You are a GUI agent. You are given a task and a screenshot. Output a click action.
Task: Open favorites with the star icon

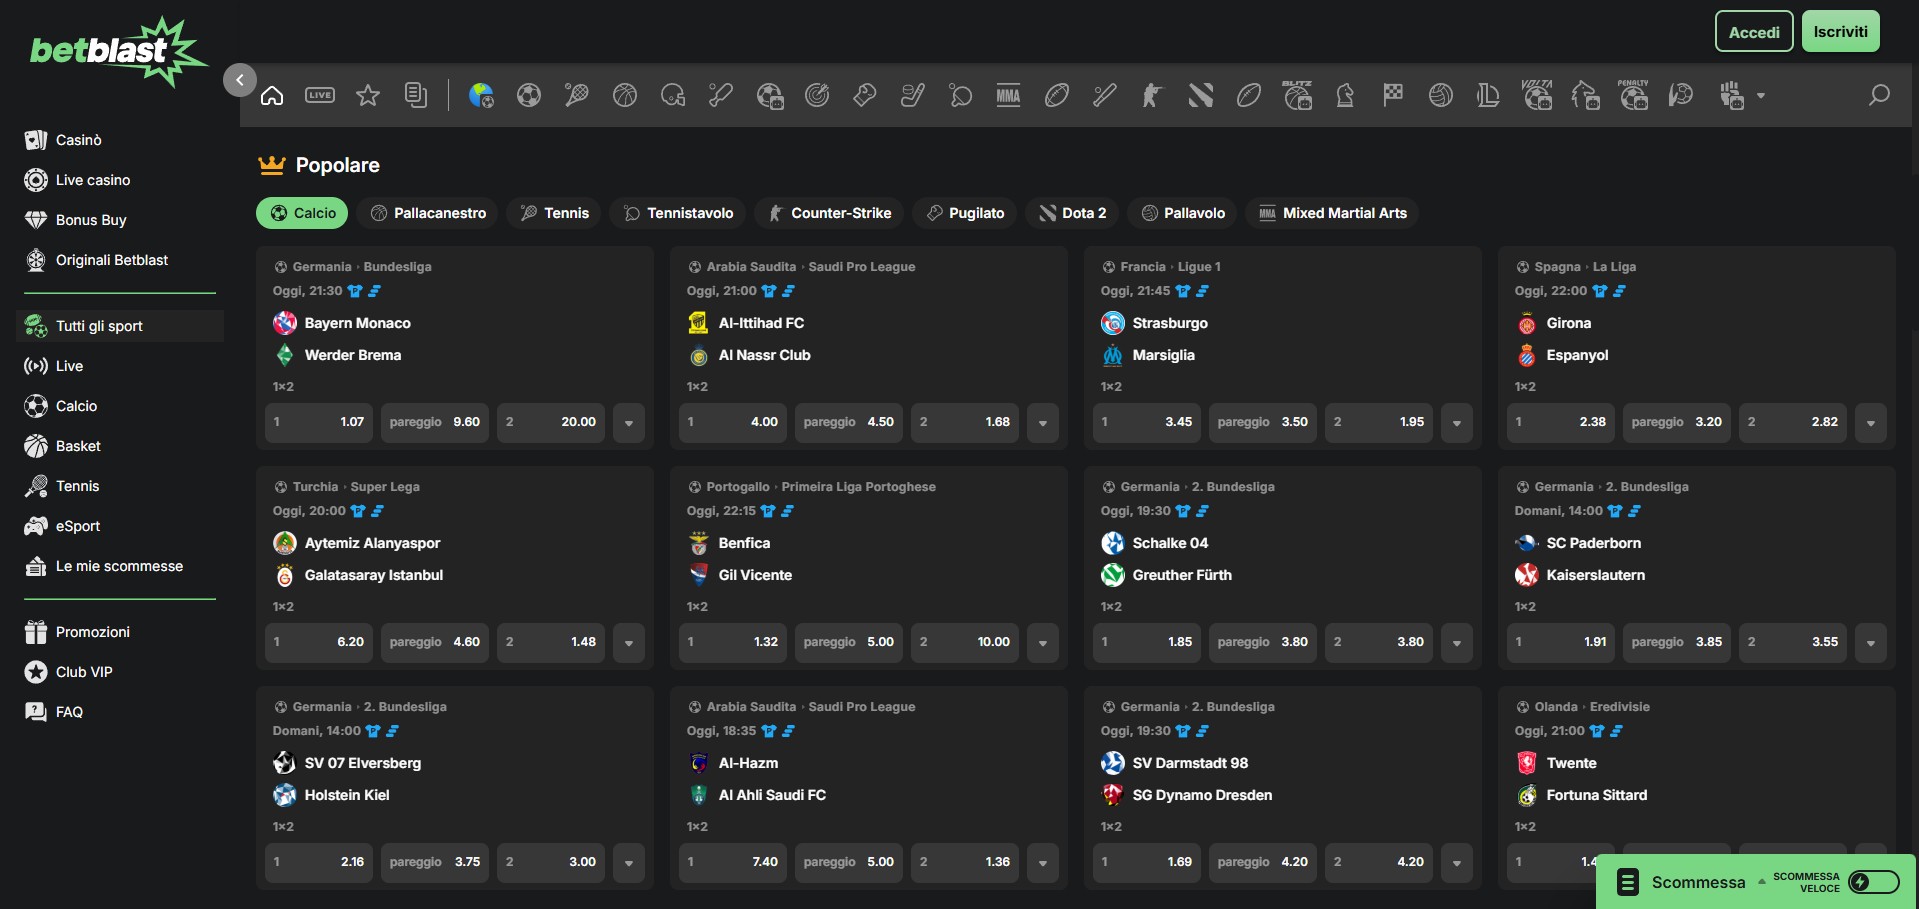(x=368, y=96)
